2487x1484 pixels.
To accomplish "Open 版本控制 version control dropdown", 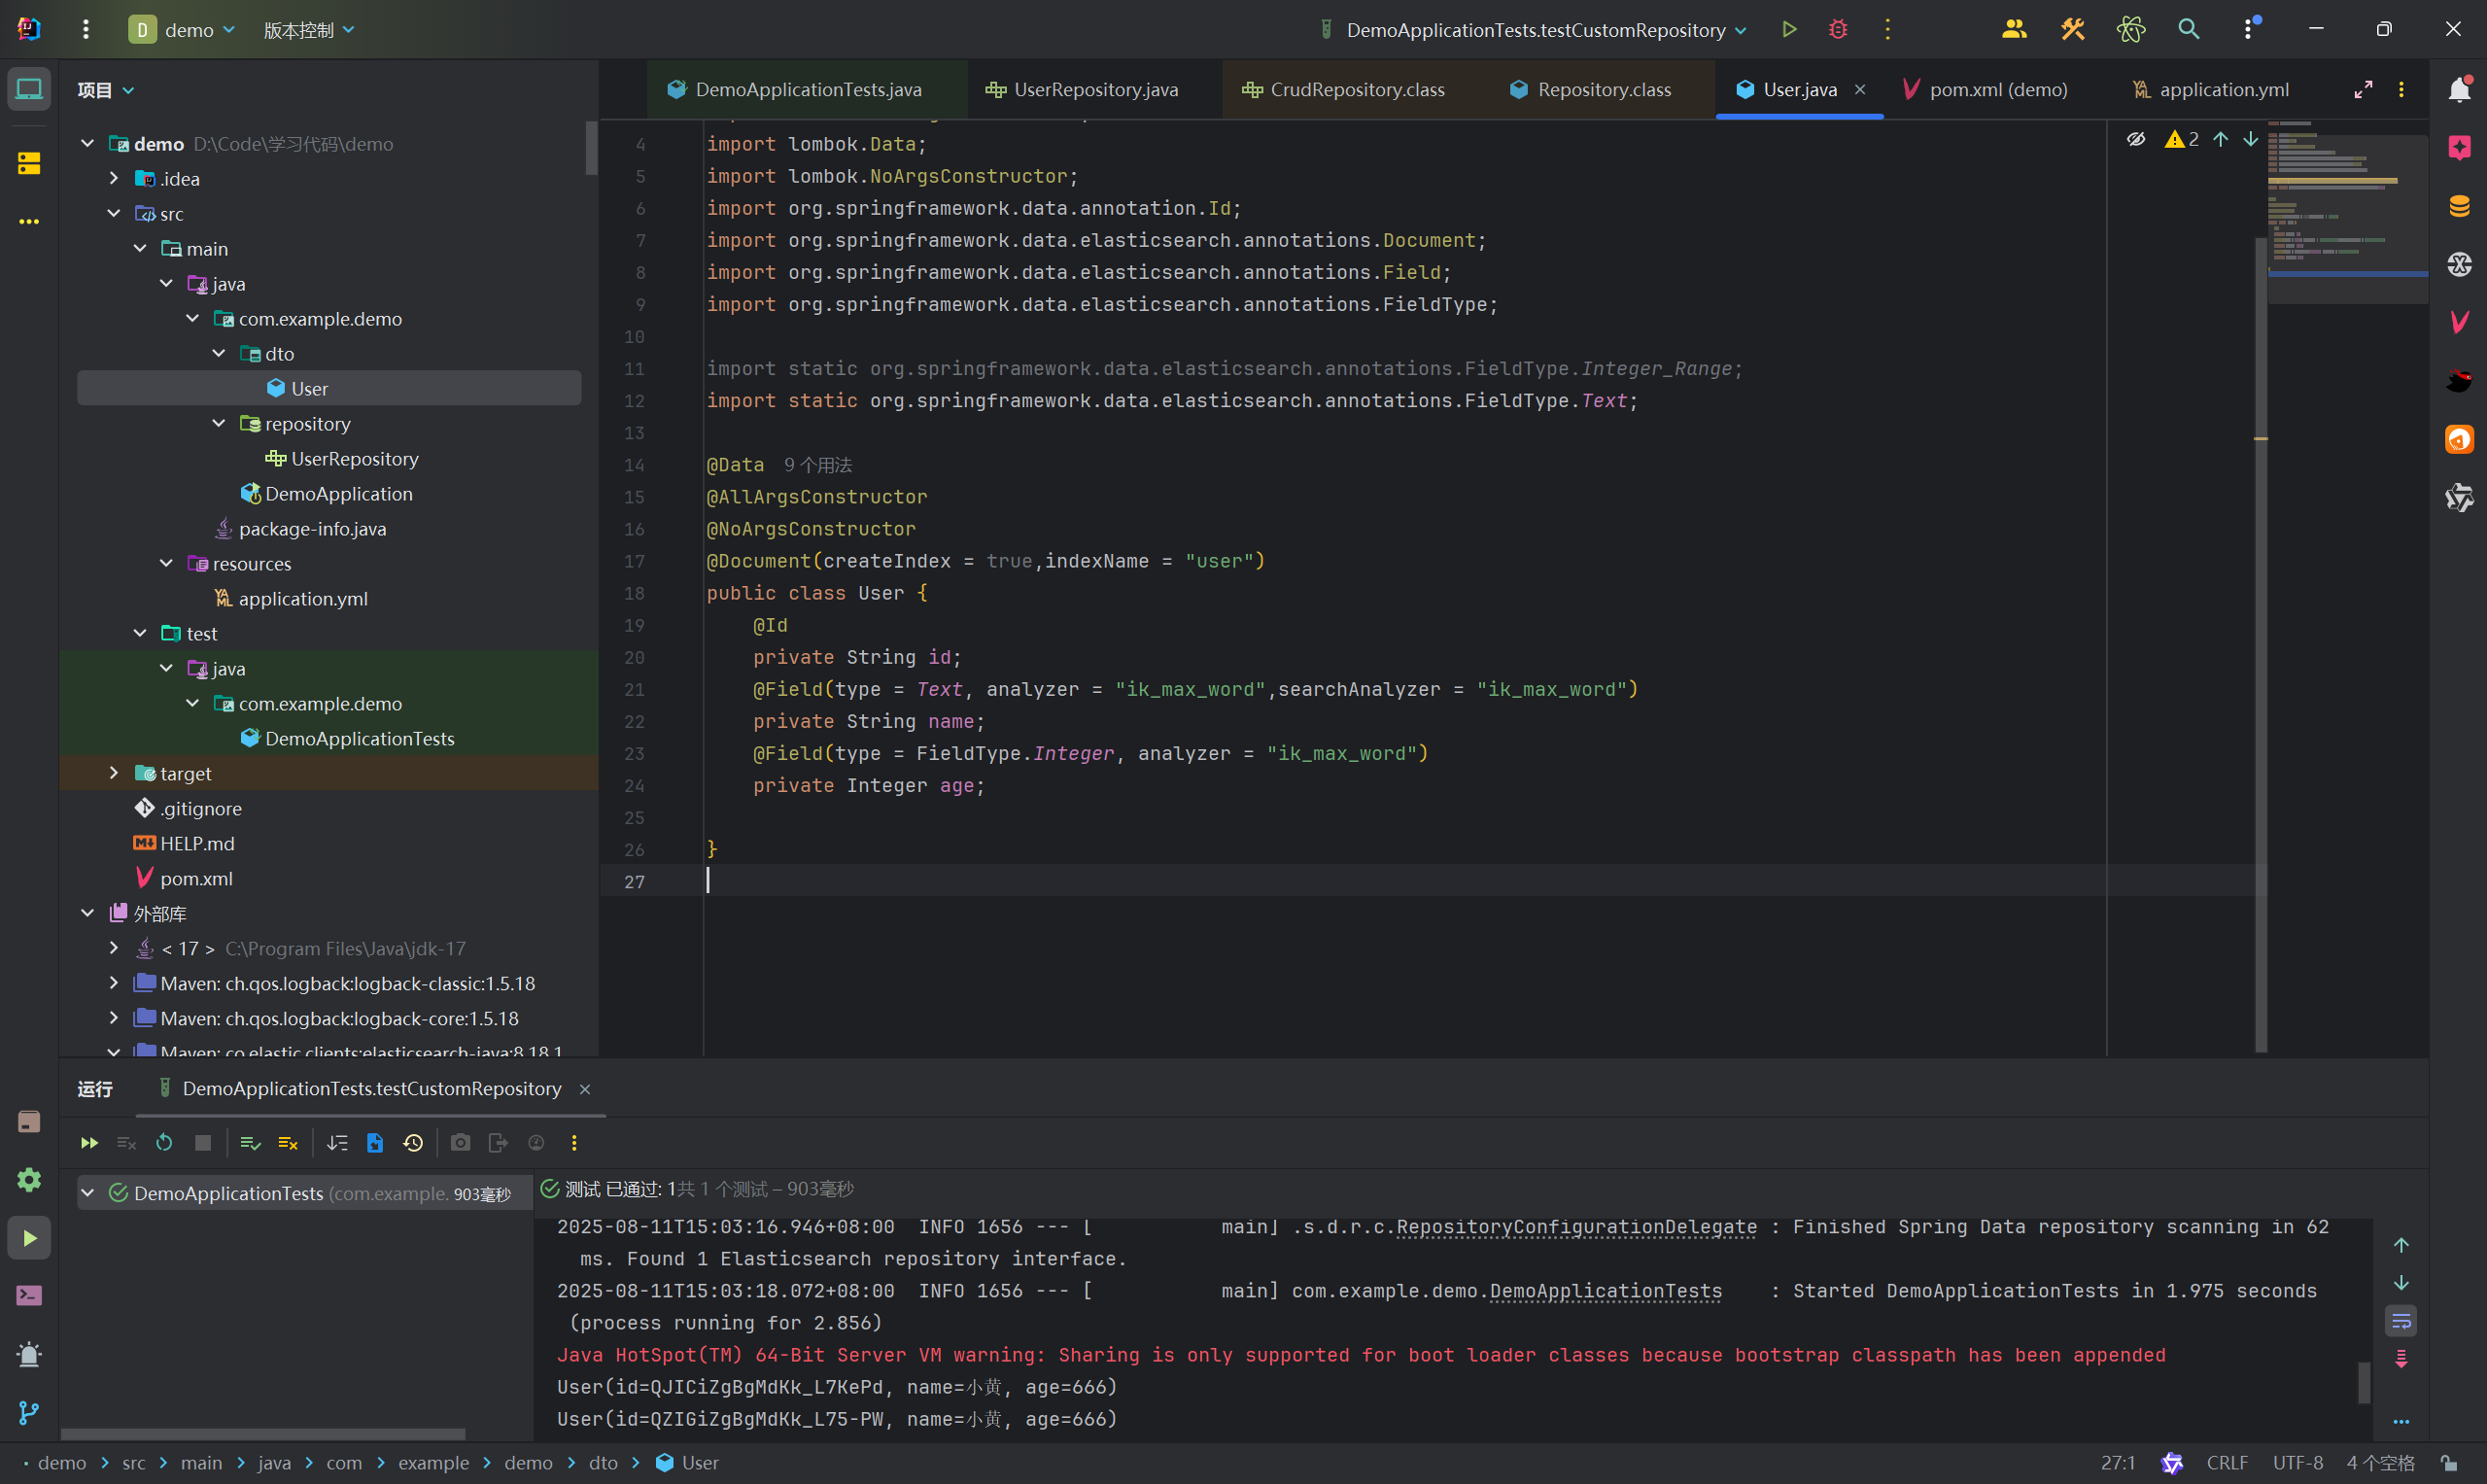I will click(309, 30).
